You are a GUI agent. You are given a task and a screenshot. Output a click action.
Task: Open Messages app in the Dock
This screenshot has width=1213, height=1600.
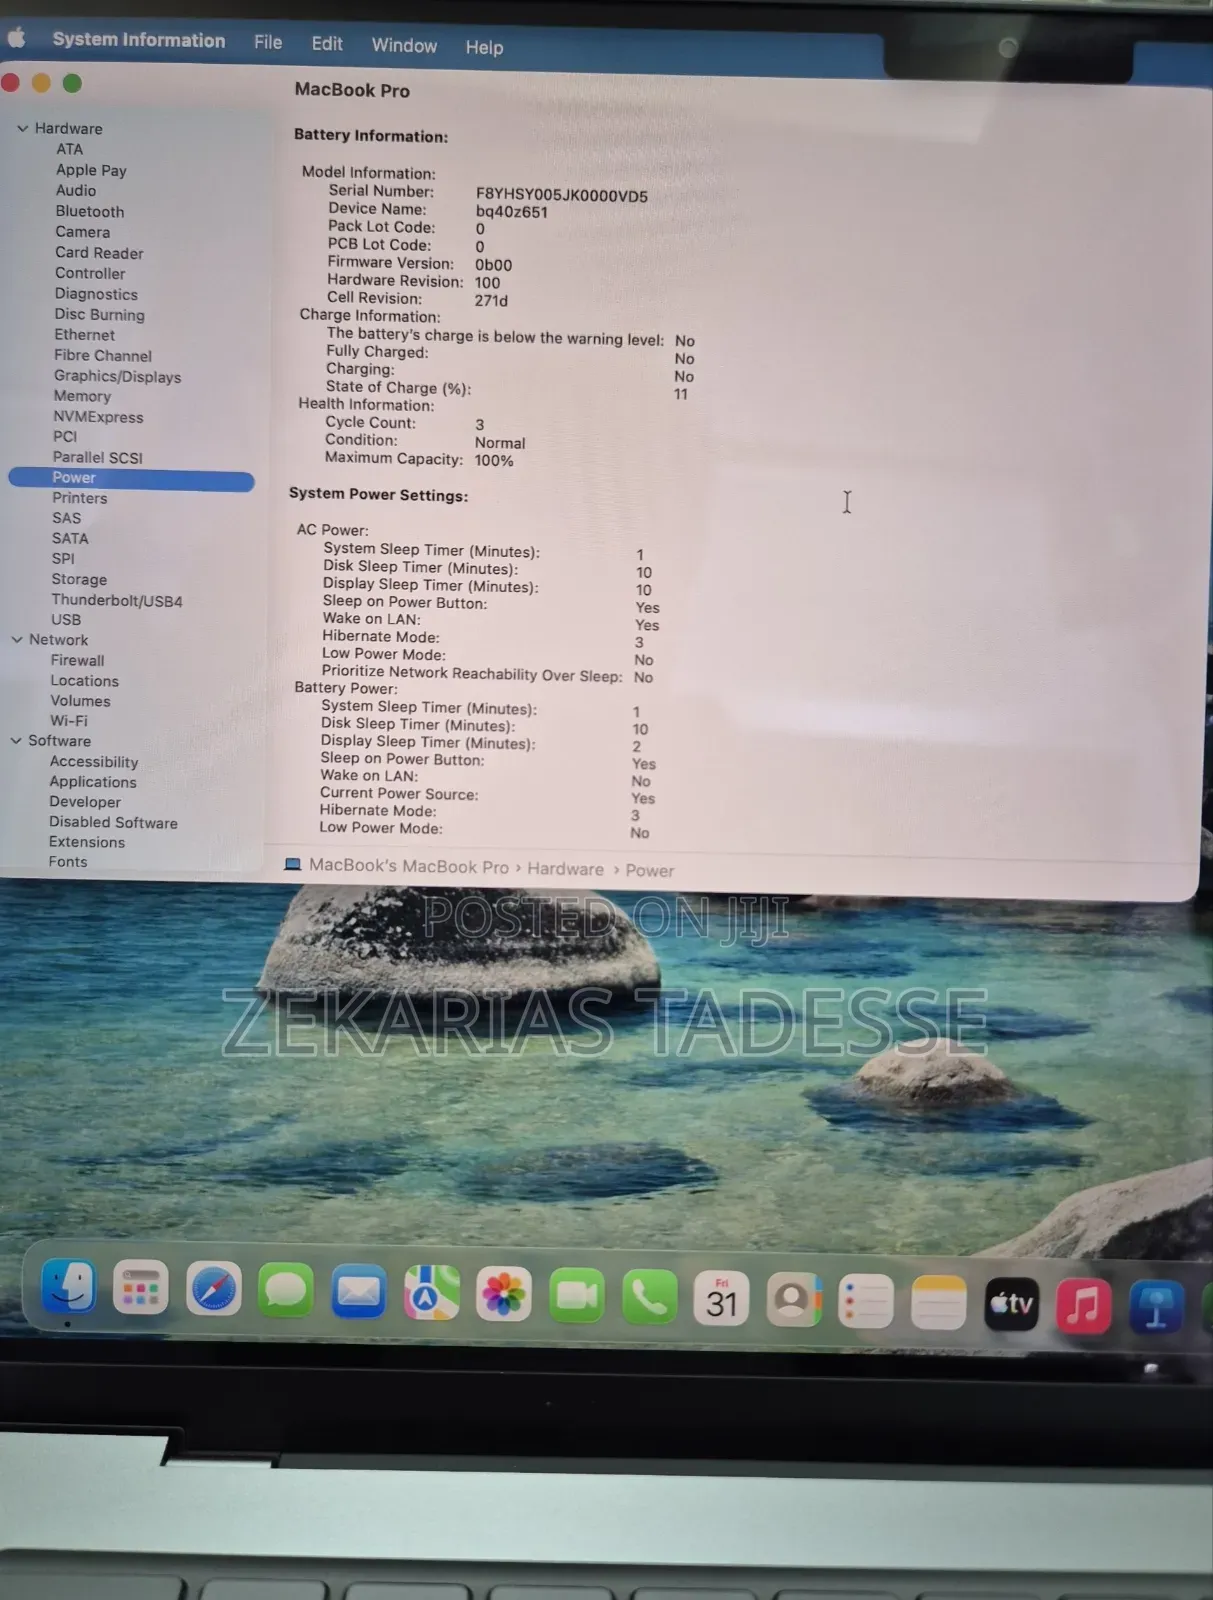coord(286,1291)
